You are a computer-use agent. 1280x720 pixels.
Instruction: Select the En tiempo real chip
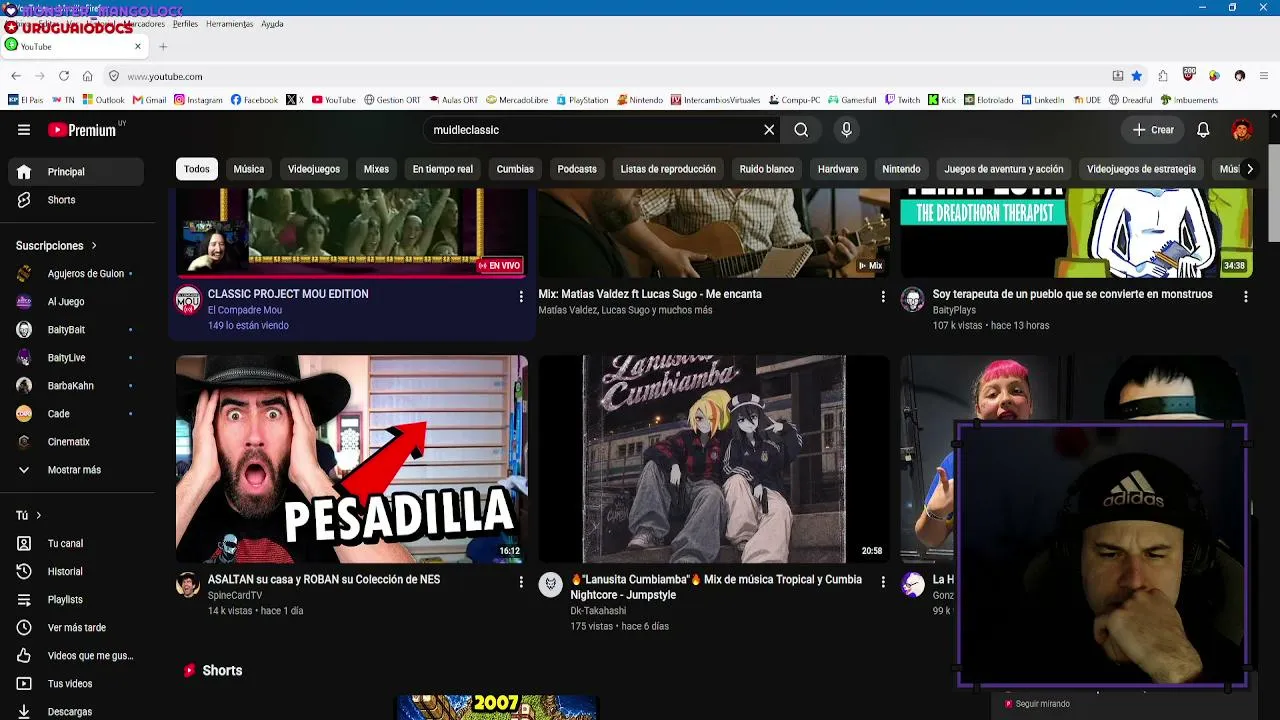(x=443, y=169)
